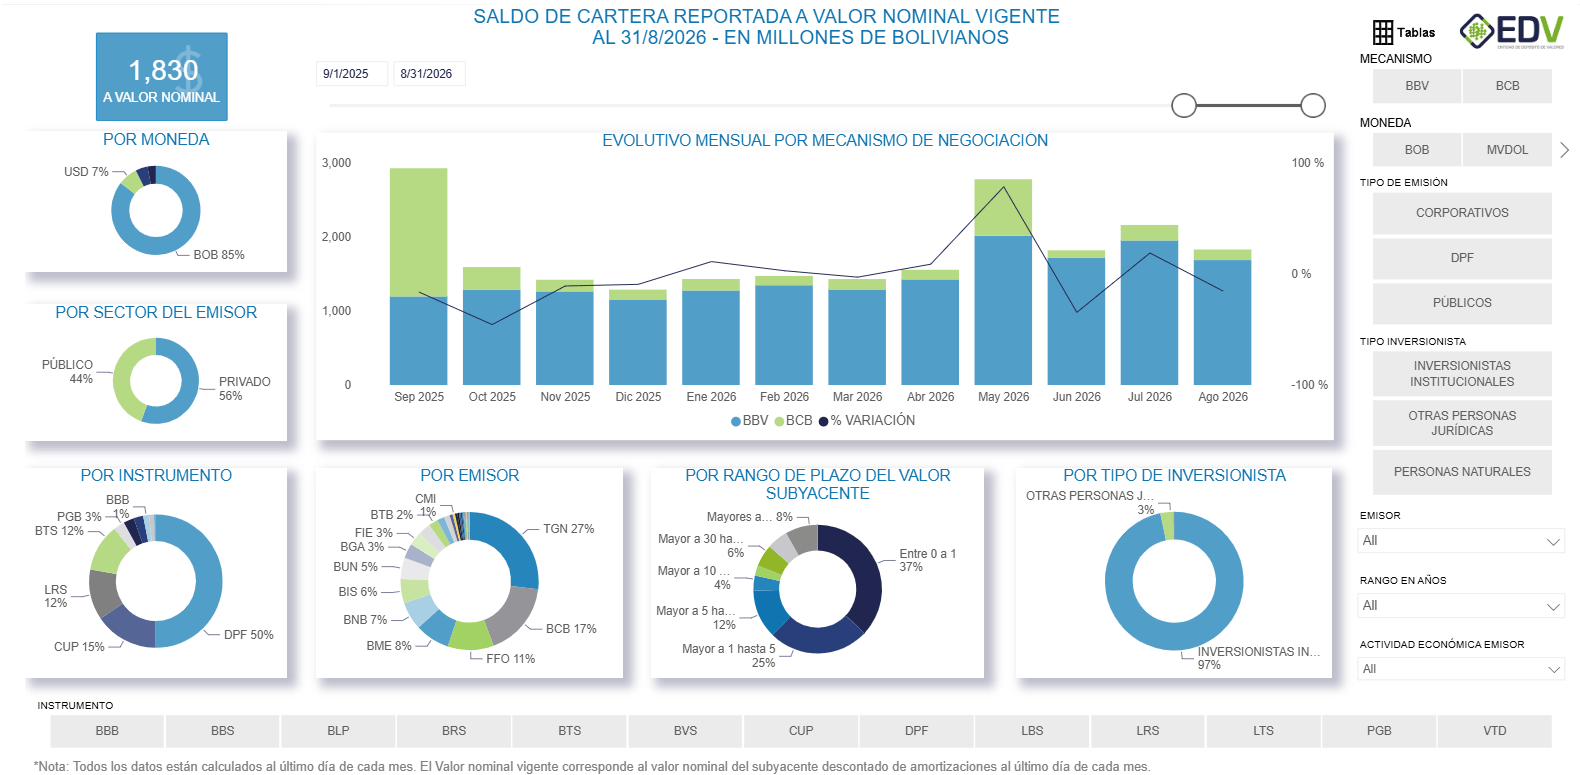
Task: Choose the BLP instrument
Action: coord(338,731)
